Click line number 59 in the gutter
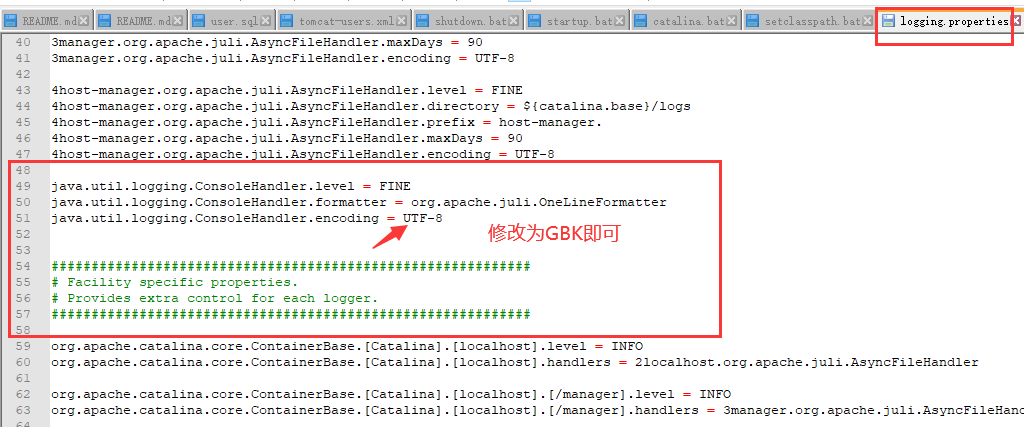Image resolution: width=1024 pixels, height=427 pixels. click(x=22, y=346)
